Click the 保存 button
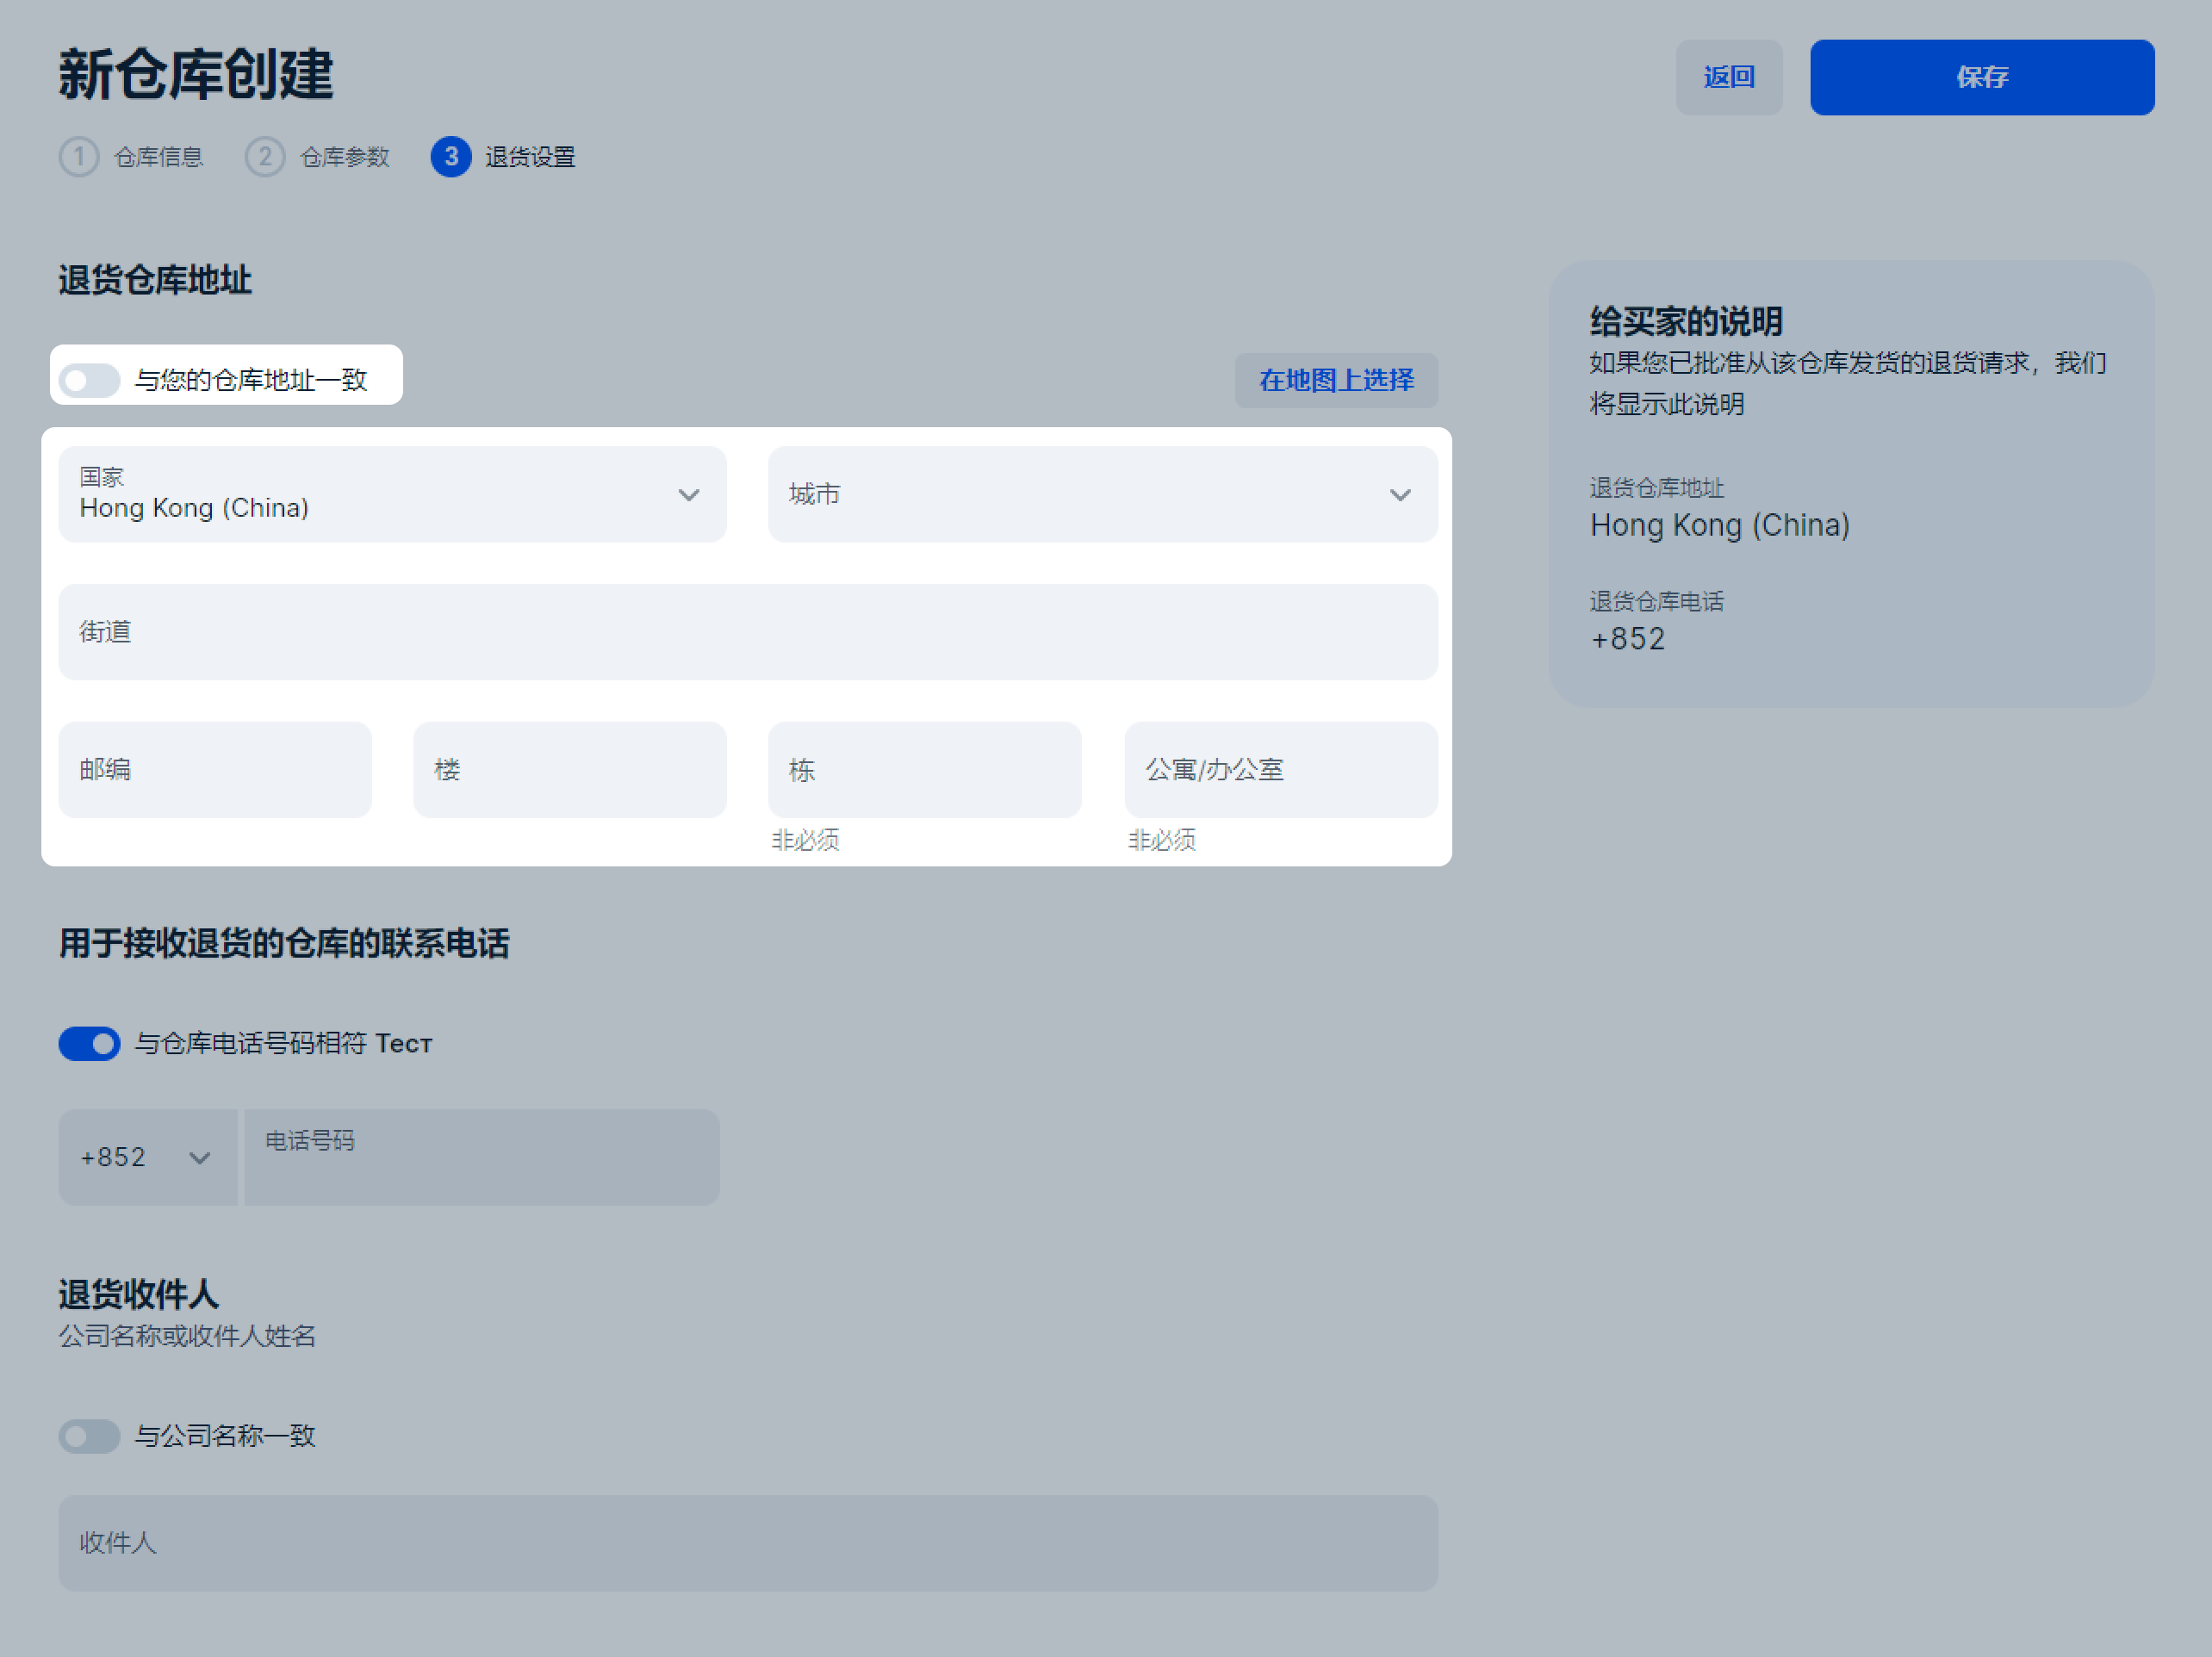Viewport: 2212px width, 1657px height. coord(1981,77)
